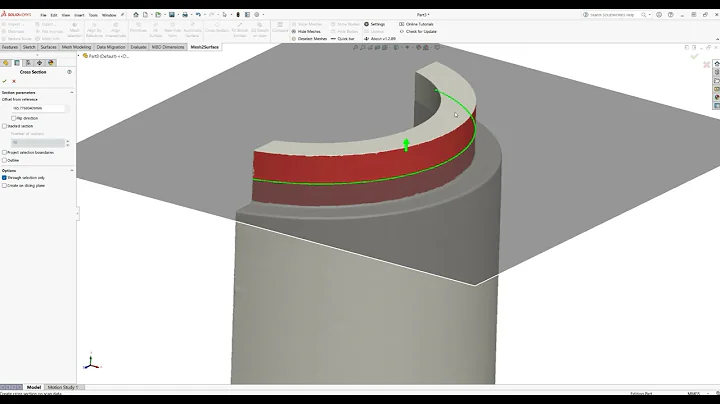Click the Rebuild traffic light icon
The width and height of the screenshot is (720, 404).
pos(238,15)
